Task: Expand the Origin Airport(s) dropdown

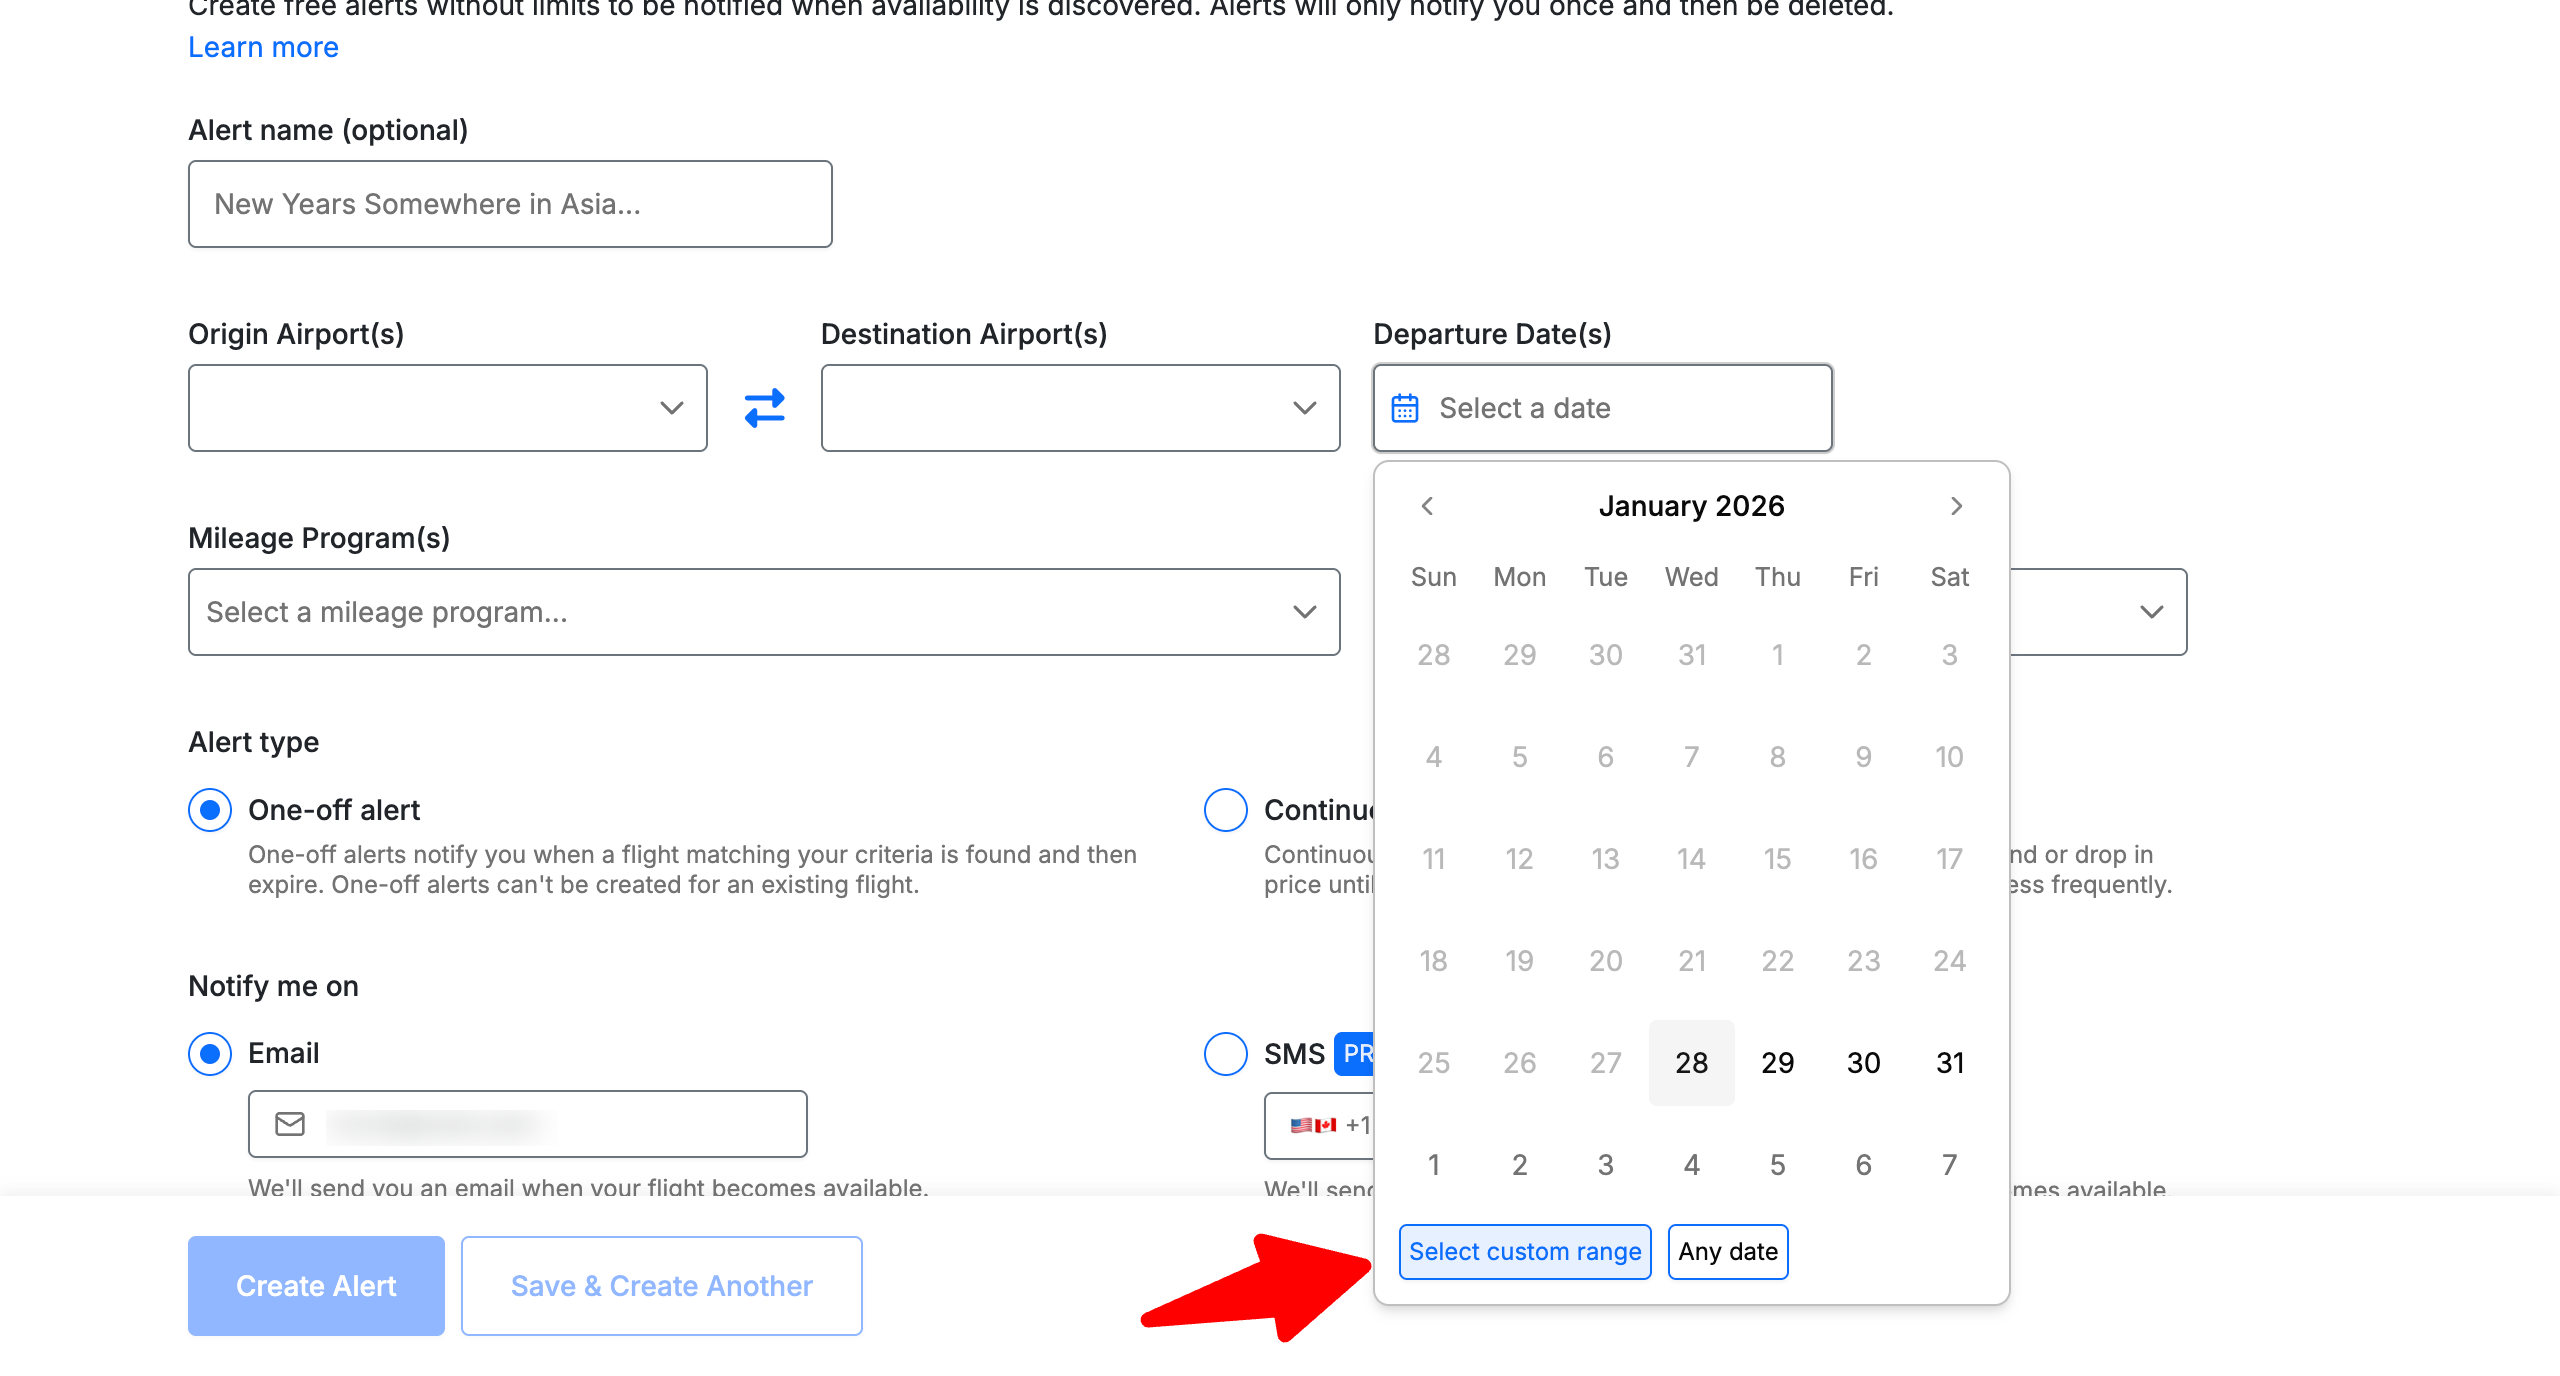Action: coord(447,408)
